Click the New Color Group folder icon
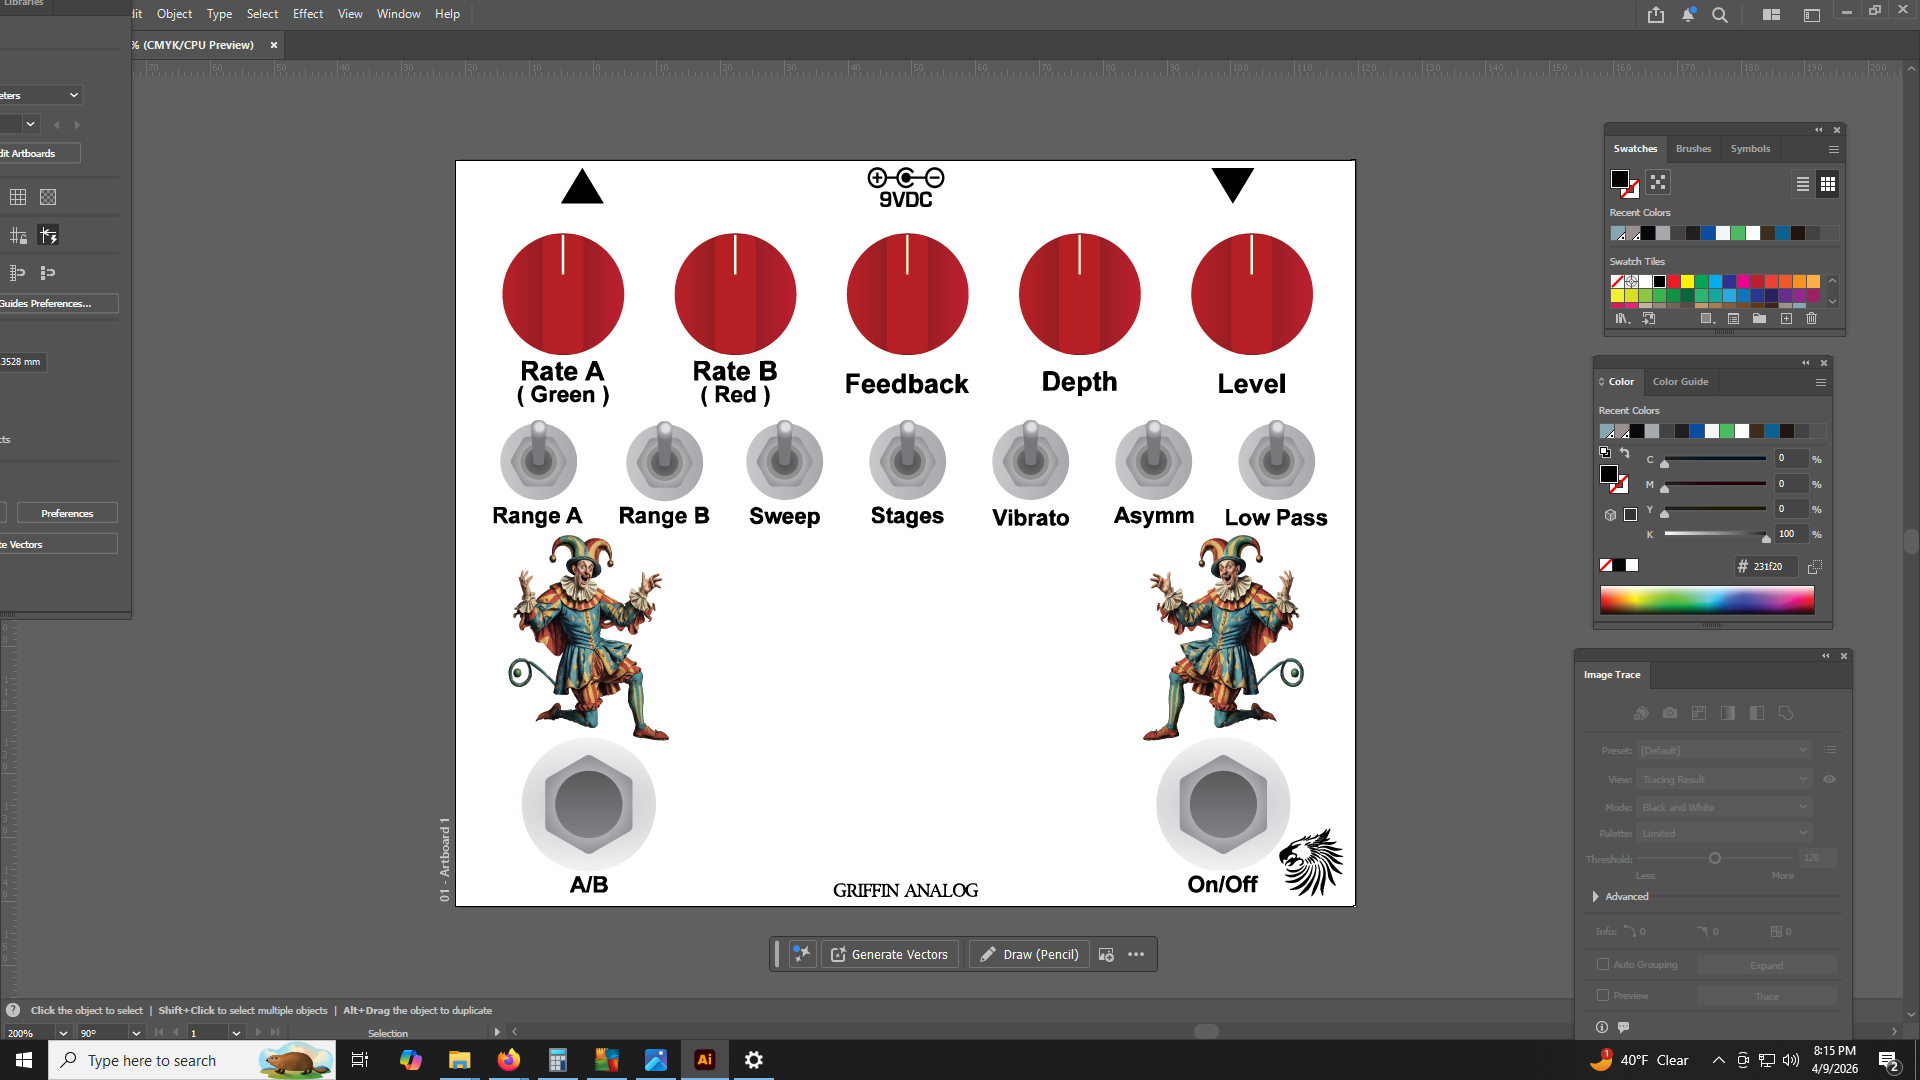The height and width of the screenshot is (1080, 1920). (x=1759, y=319)
